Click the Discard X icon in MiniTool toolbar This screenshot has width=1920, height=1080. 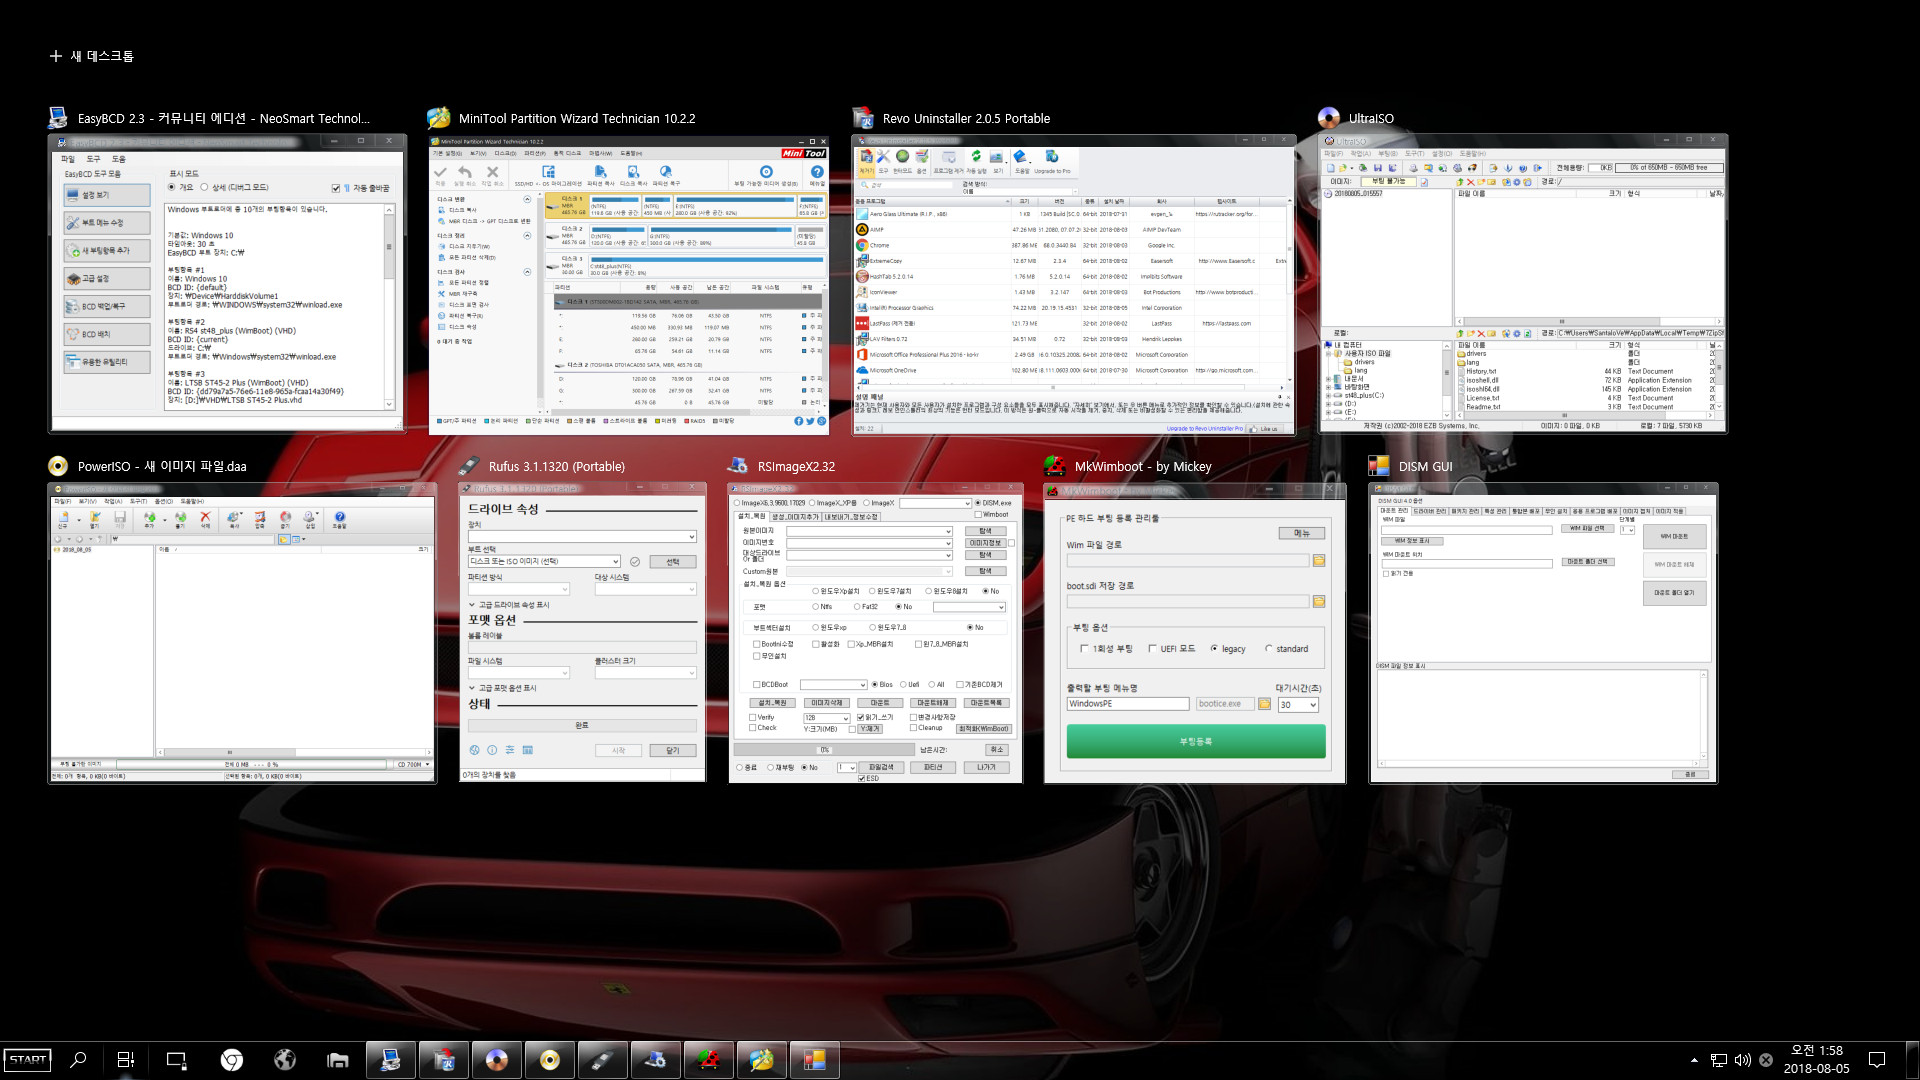click(x=492, y=172)
